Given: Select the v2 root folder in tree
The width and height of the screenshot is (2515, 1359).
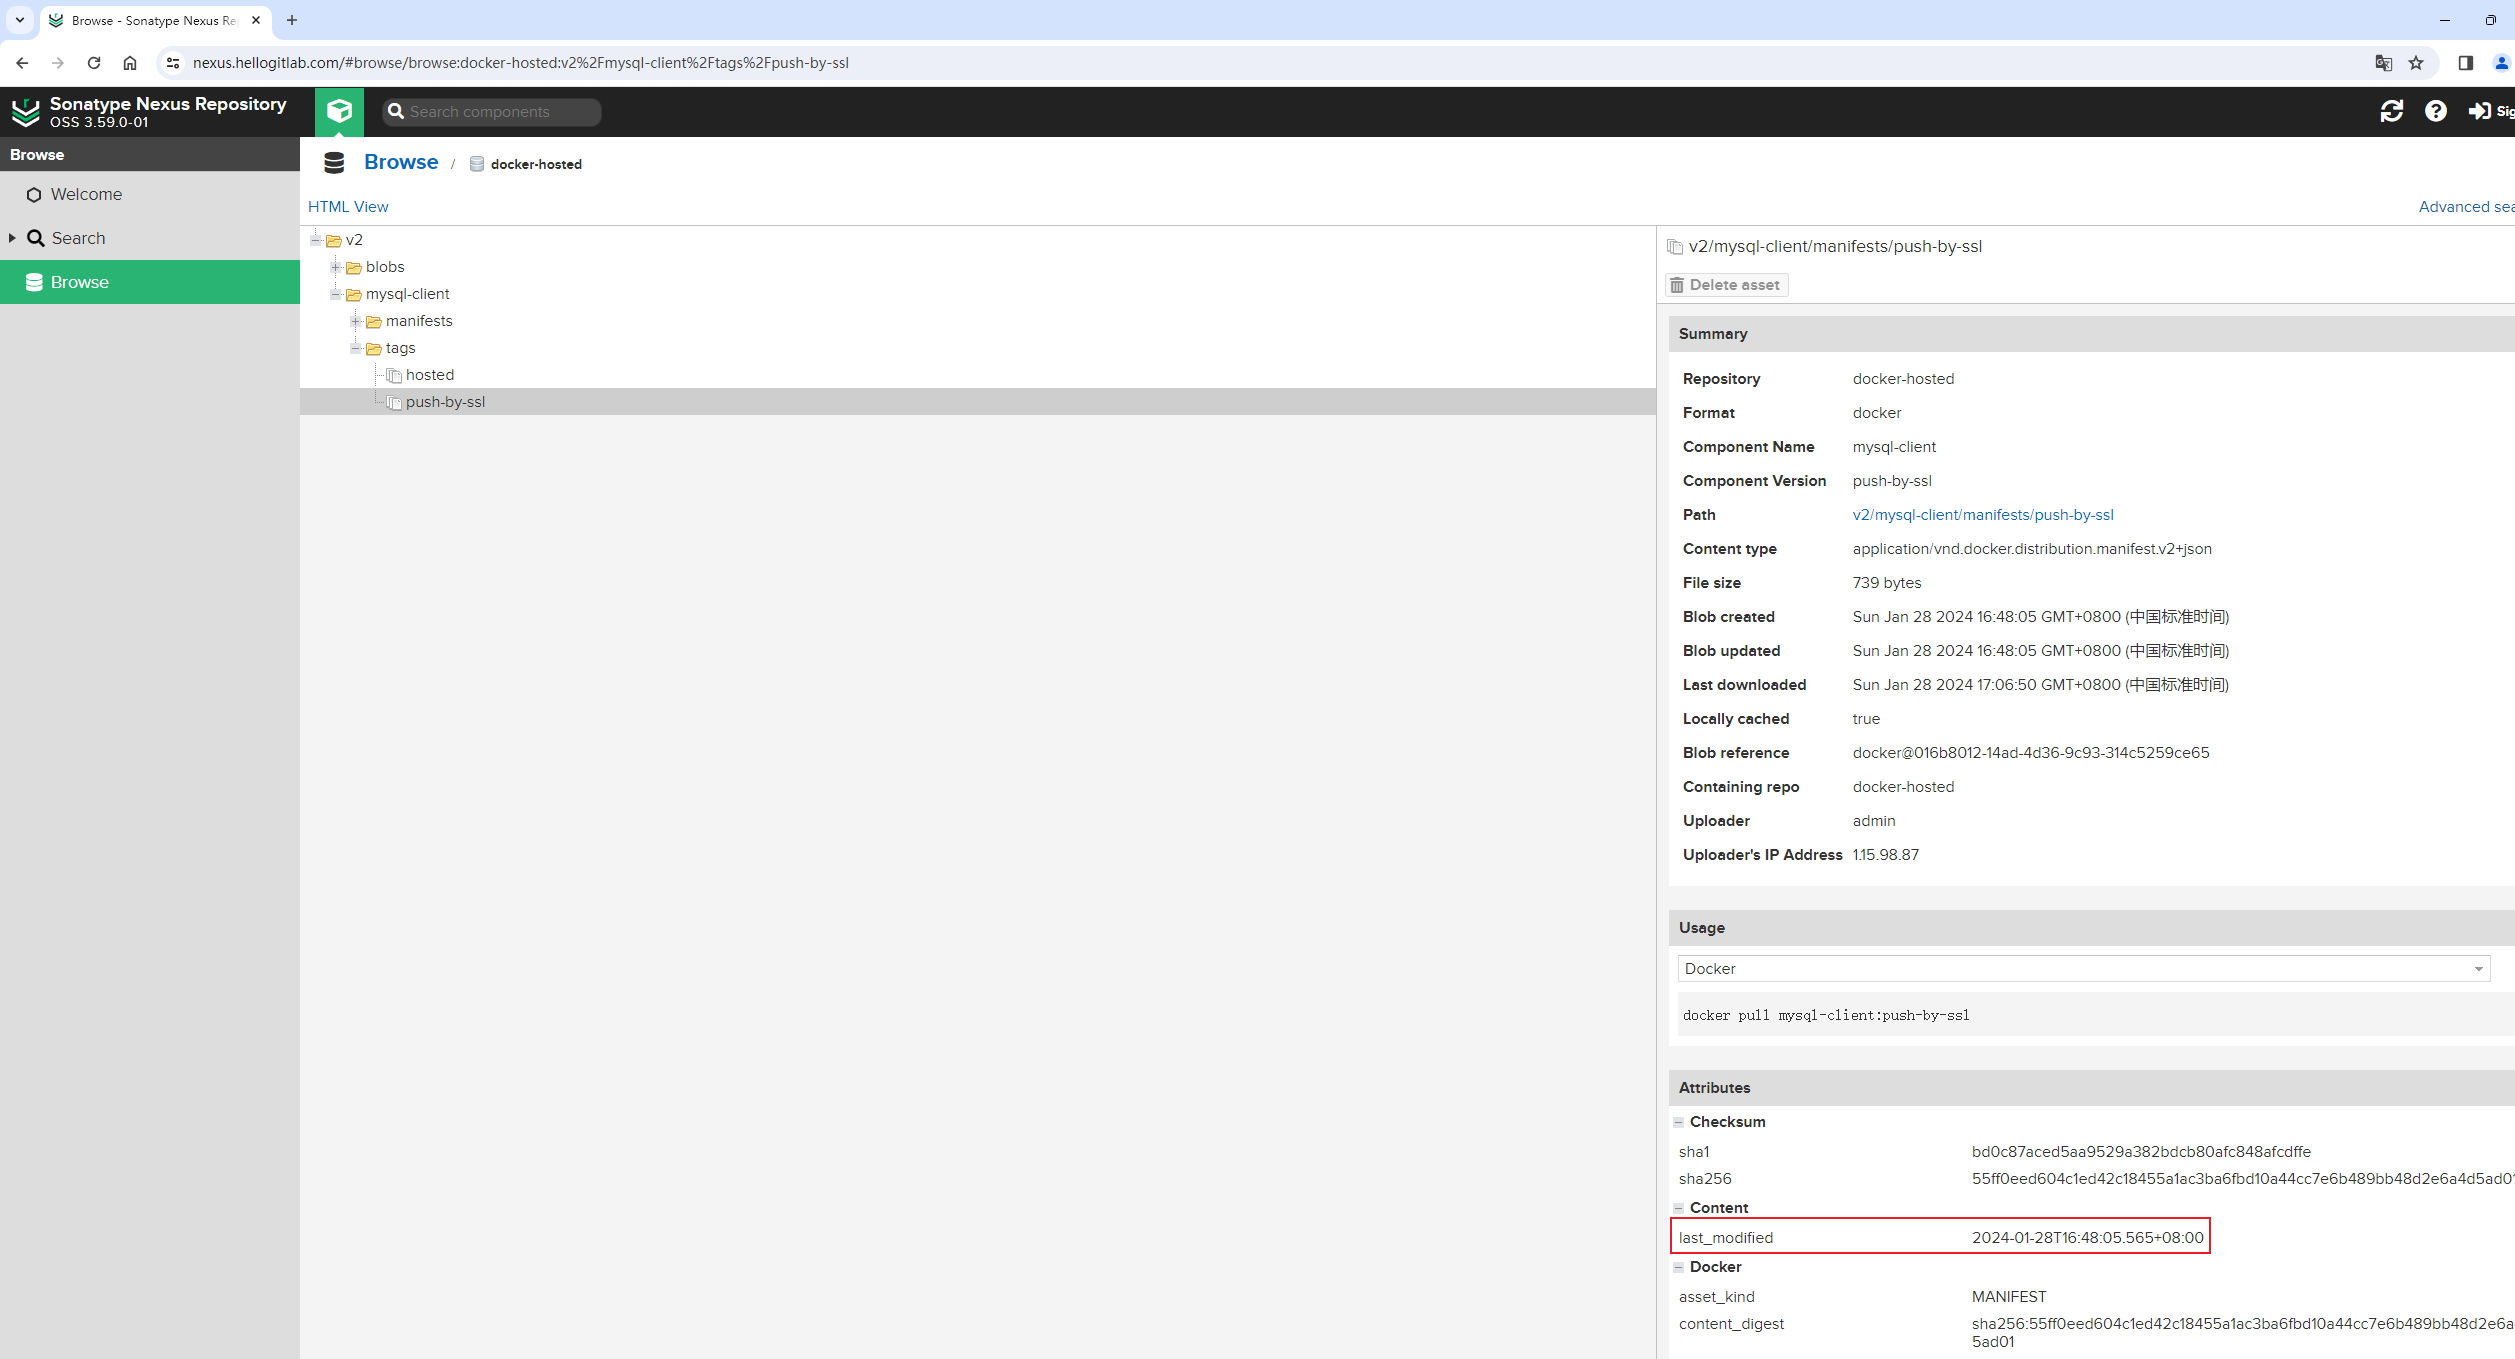Looking at the screenshot, I should tap(354, 240).
